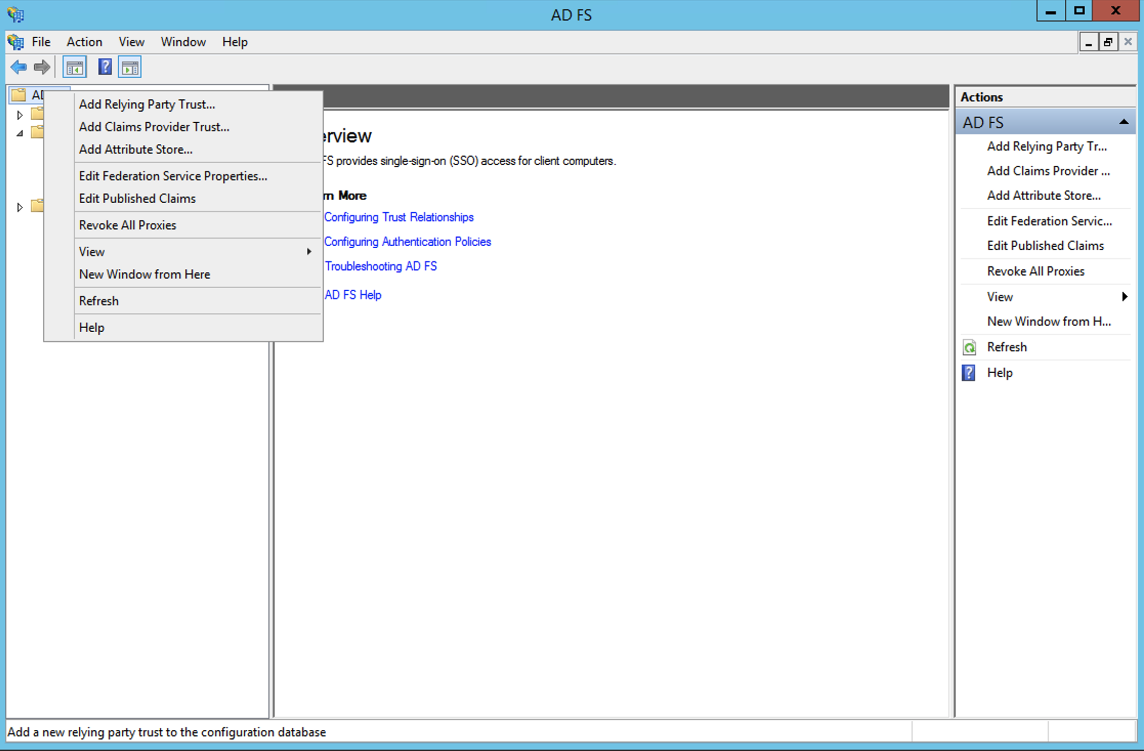
Task: Click the single-sign-on (SSO) description text
Action: tap(470, 161)
